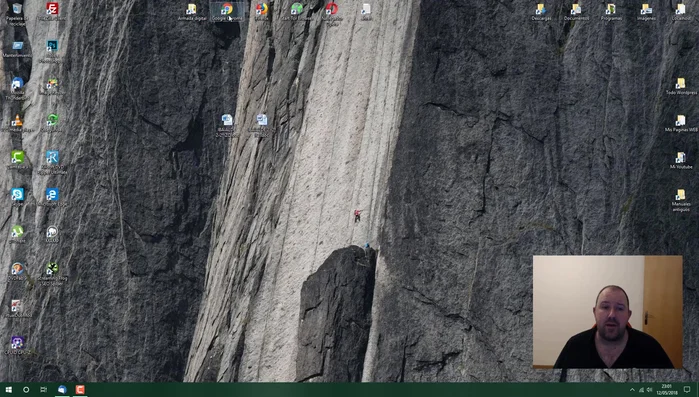Switch to the orange Camtasia taskbar button
The width and height of the screenshot is (699, 397).
click(x=80, y=389)
